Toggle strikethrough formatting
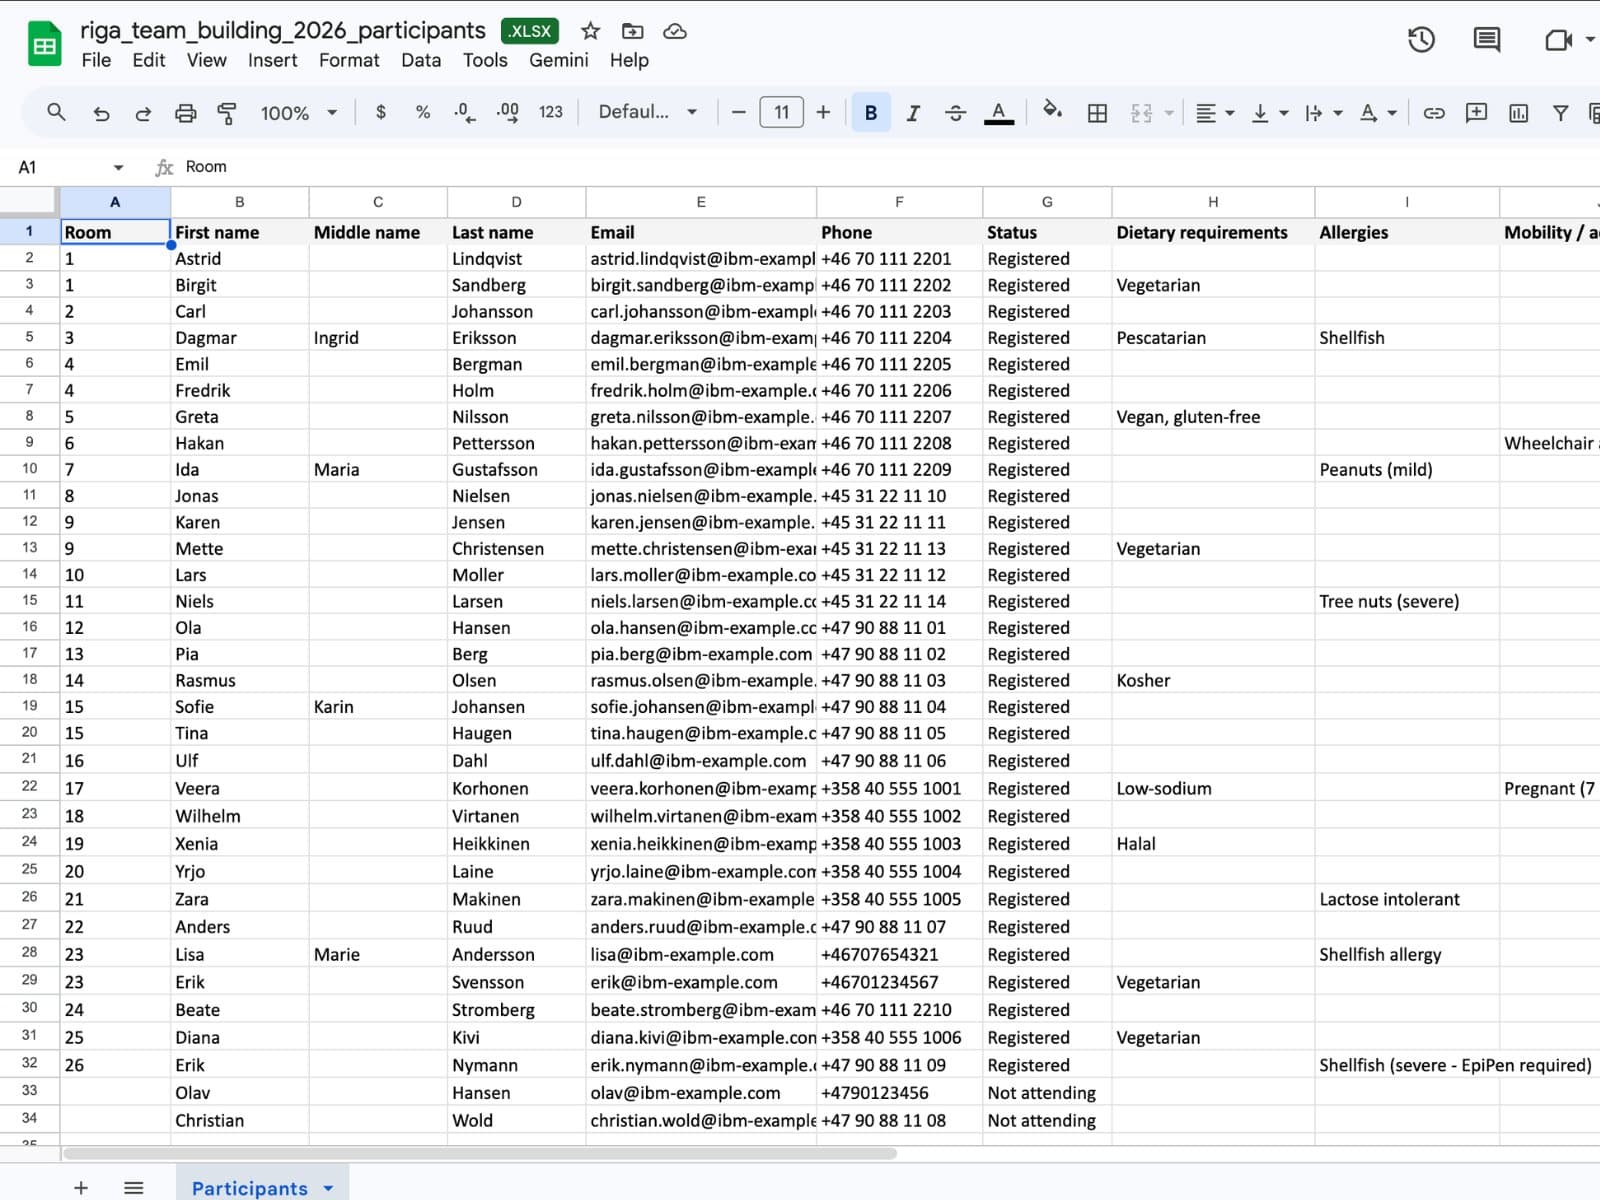The image size is (1600, 1200). point(955,112)
